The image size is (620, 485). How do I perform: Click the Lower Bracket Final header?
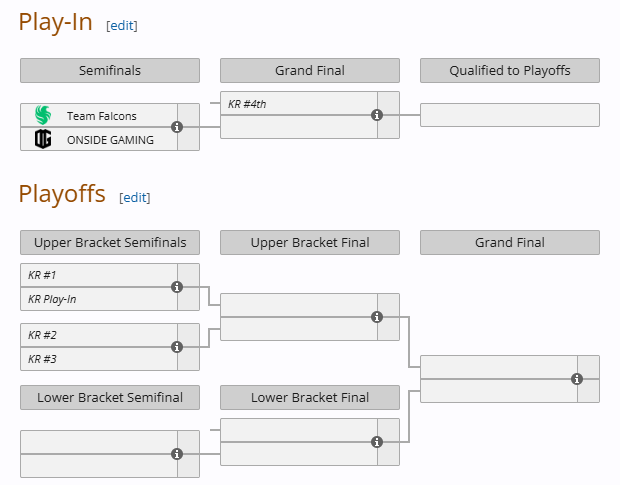point(310,397)
